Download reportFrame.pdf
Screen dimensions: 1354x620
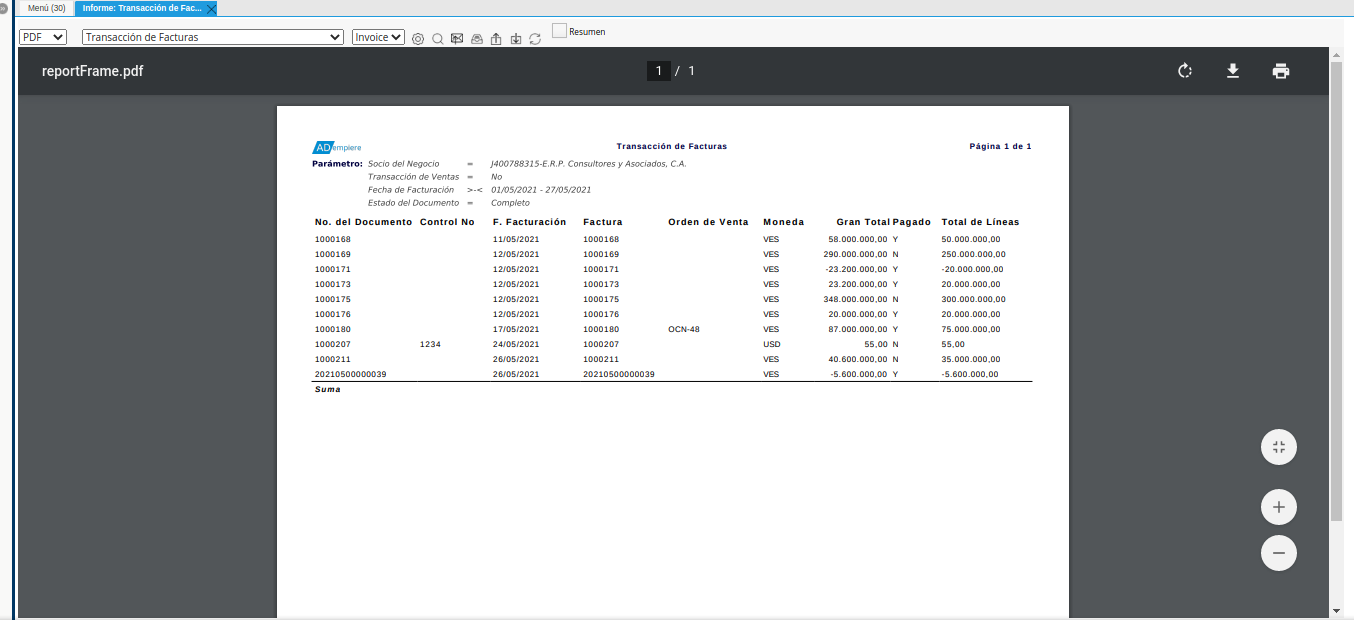1233,71
